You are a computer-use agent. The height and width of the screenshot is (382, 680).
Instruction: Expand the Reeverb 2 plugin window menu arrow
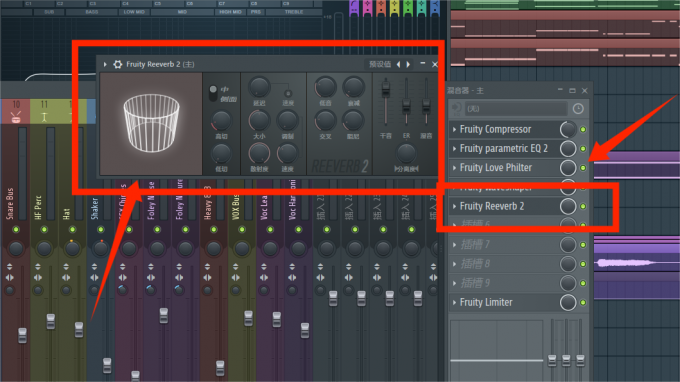coord(105,64)
